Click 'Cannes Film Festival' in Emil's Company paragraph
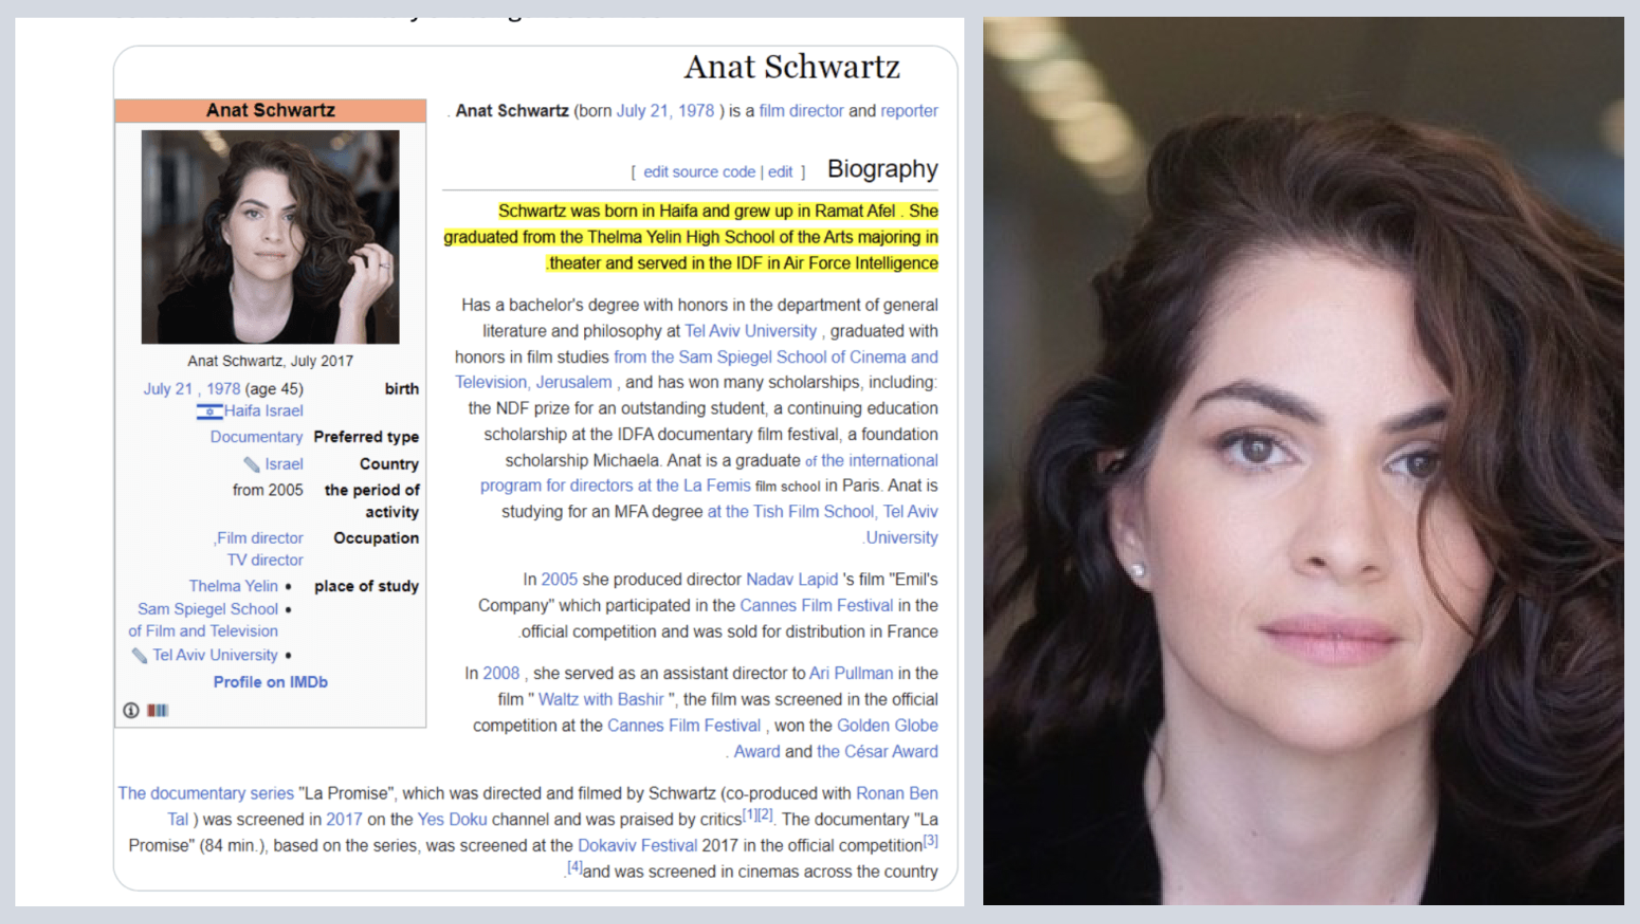Viewport: 1640px width, 924px height. point(816,606)
